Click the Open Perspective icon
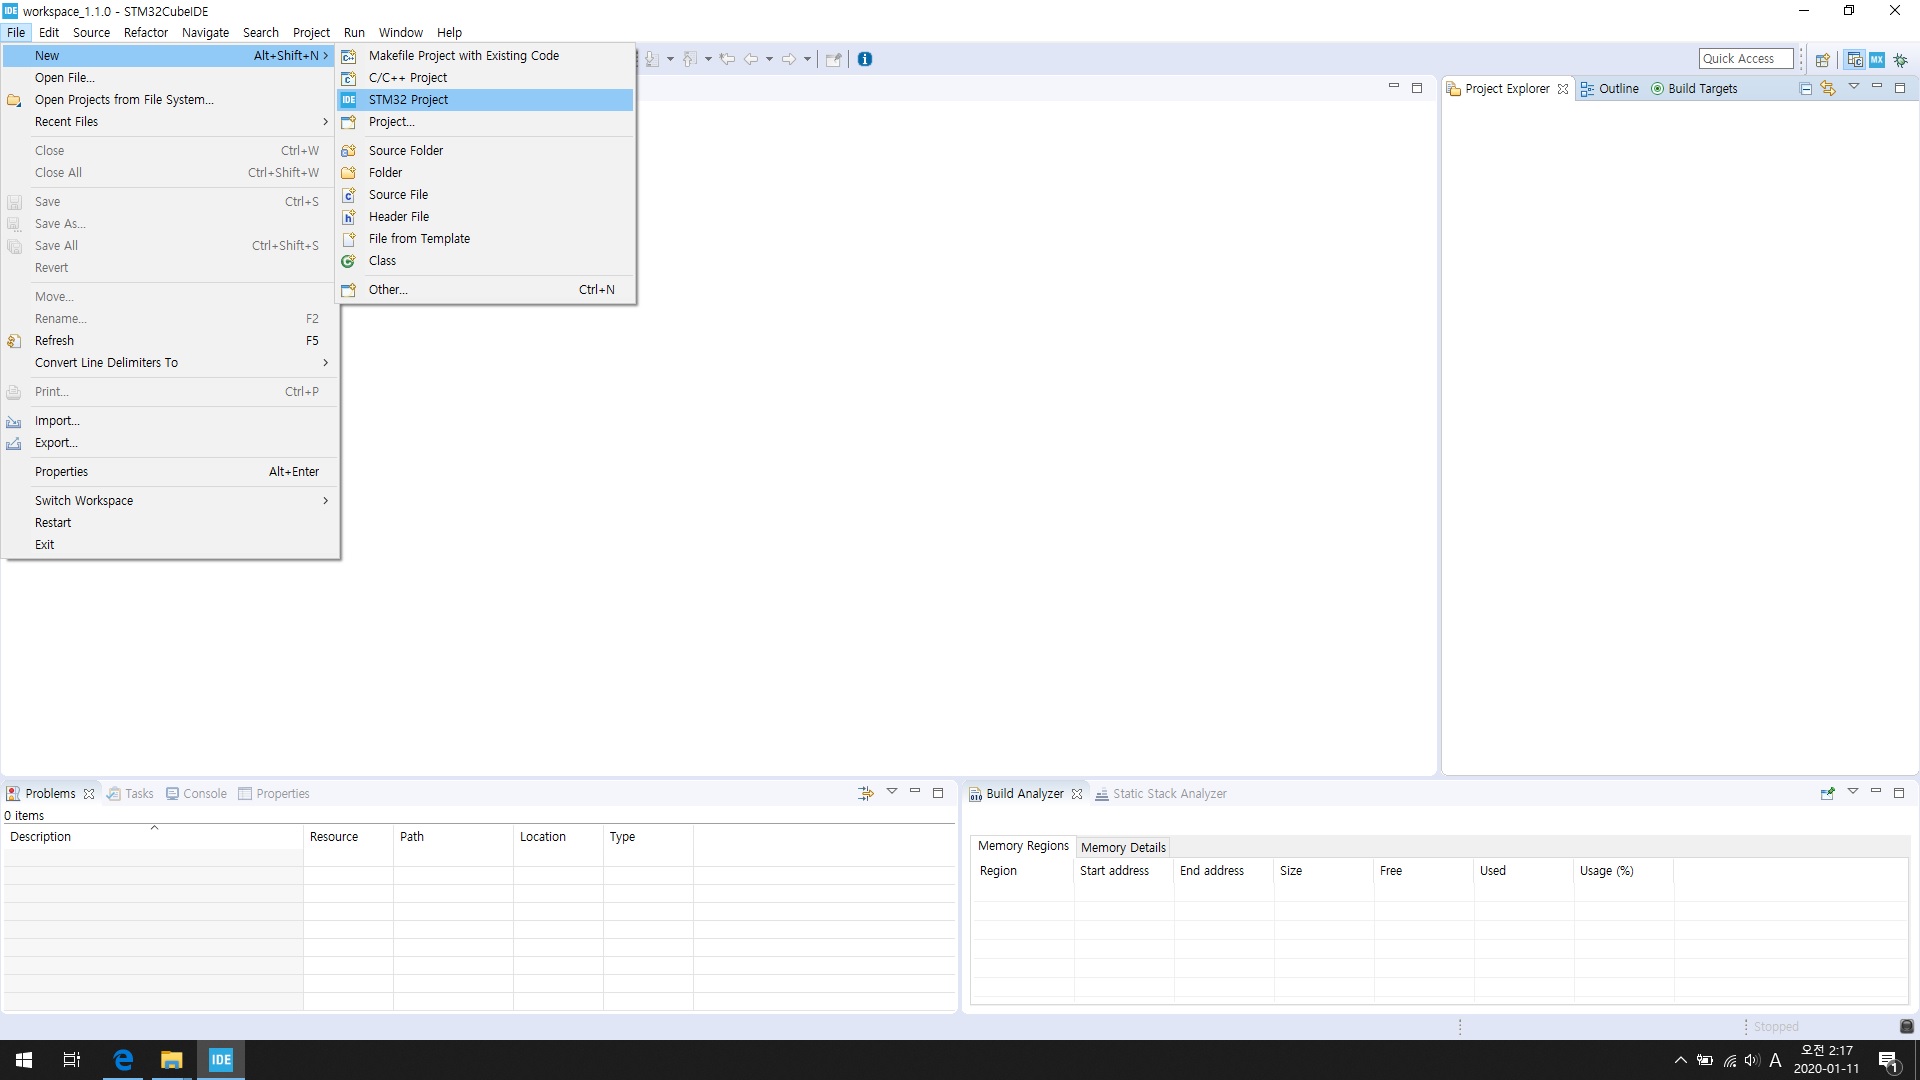Viewport: 1920px width, 1080px height. [x=1823, y=59]
